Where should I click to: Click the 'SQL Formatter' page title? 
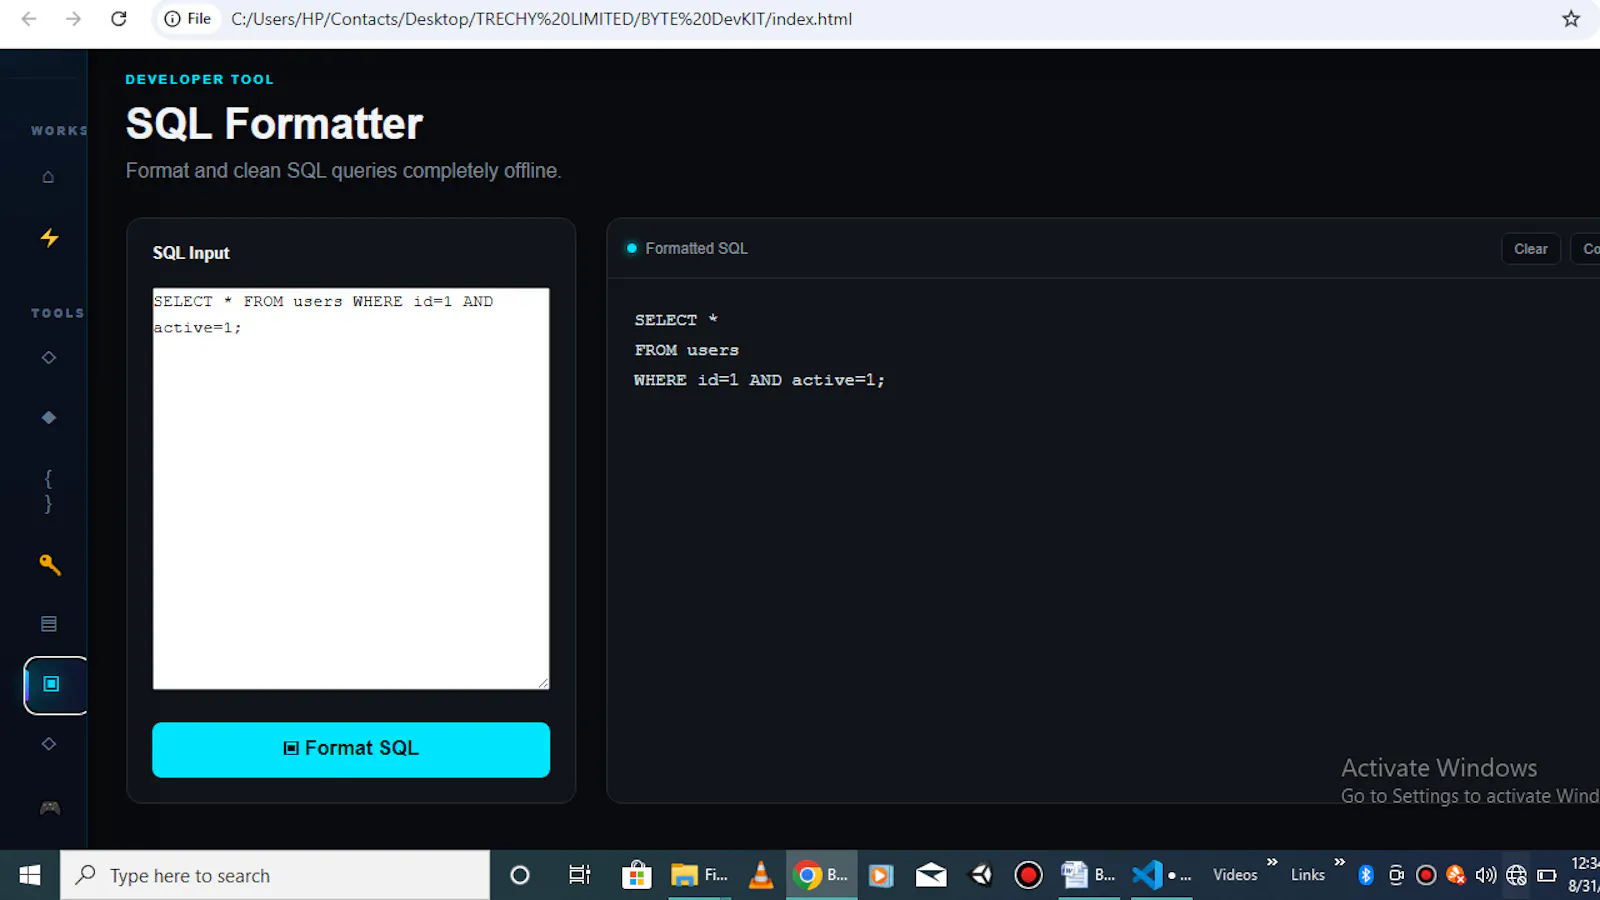click(274, 124)
